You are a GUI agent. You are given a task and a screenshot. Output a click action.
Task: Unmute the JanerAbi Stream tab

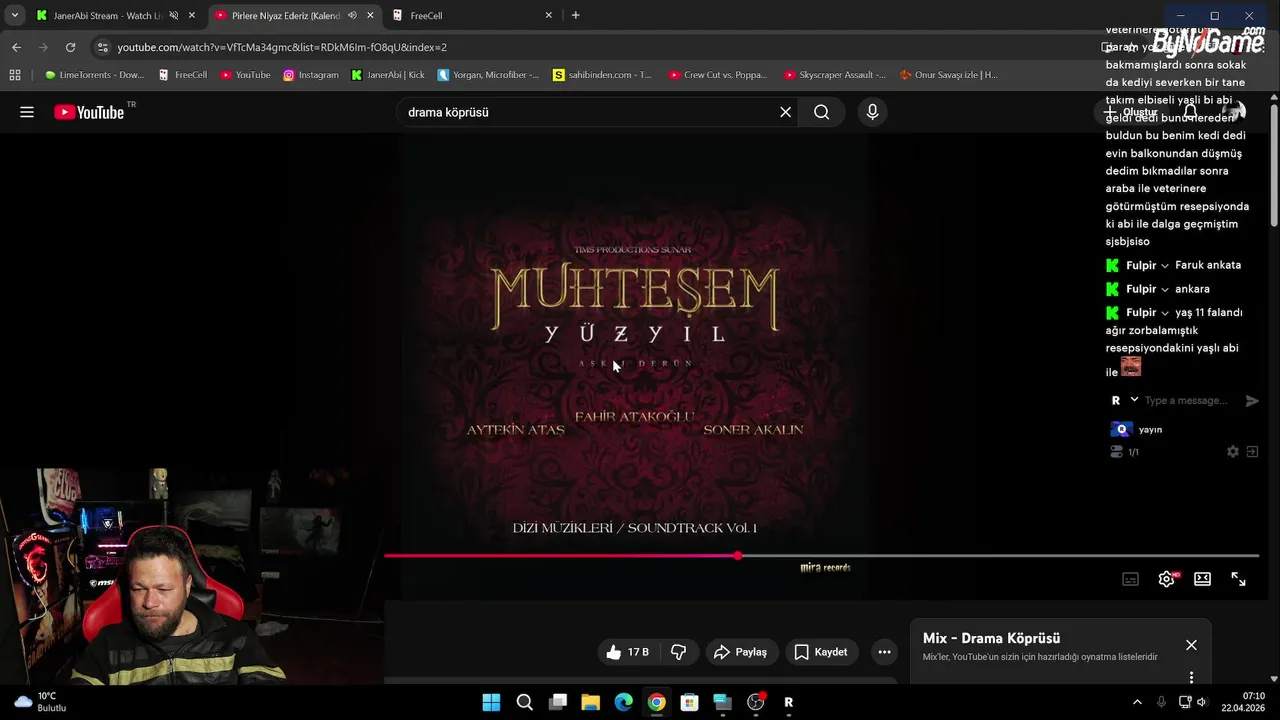tap(174, 16)
